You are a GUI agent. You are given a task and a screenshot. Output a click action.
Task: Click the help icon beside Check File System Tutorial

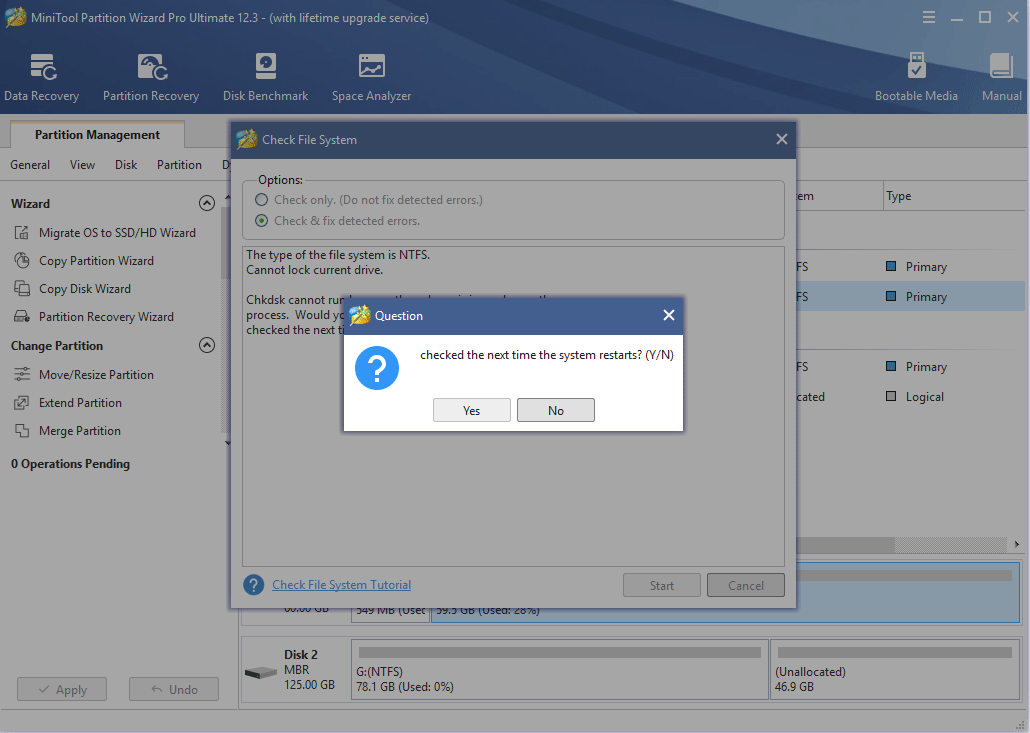[x=254, y=585]
